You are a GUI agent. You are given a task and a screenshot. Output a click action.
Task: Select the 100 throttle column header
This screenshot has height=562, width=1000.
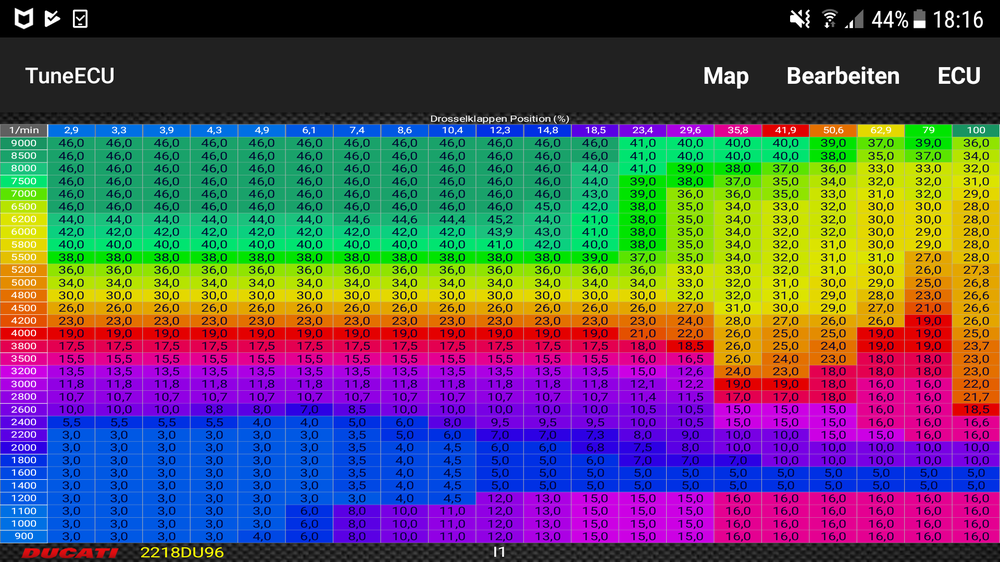click(975, 130)
